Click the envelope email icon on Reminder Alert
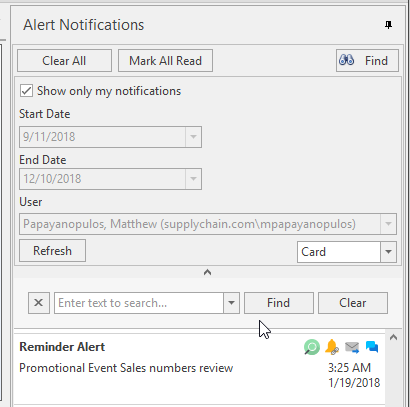Screen dimensions: 410x407 point(352,347)
